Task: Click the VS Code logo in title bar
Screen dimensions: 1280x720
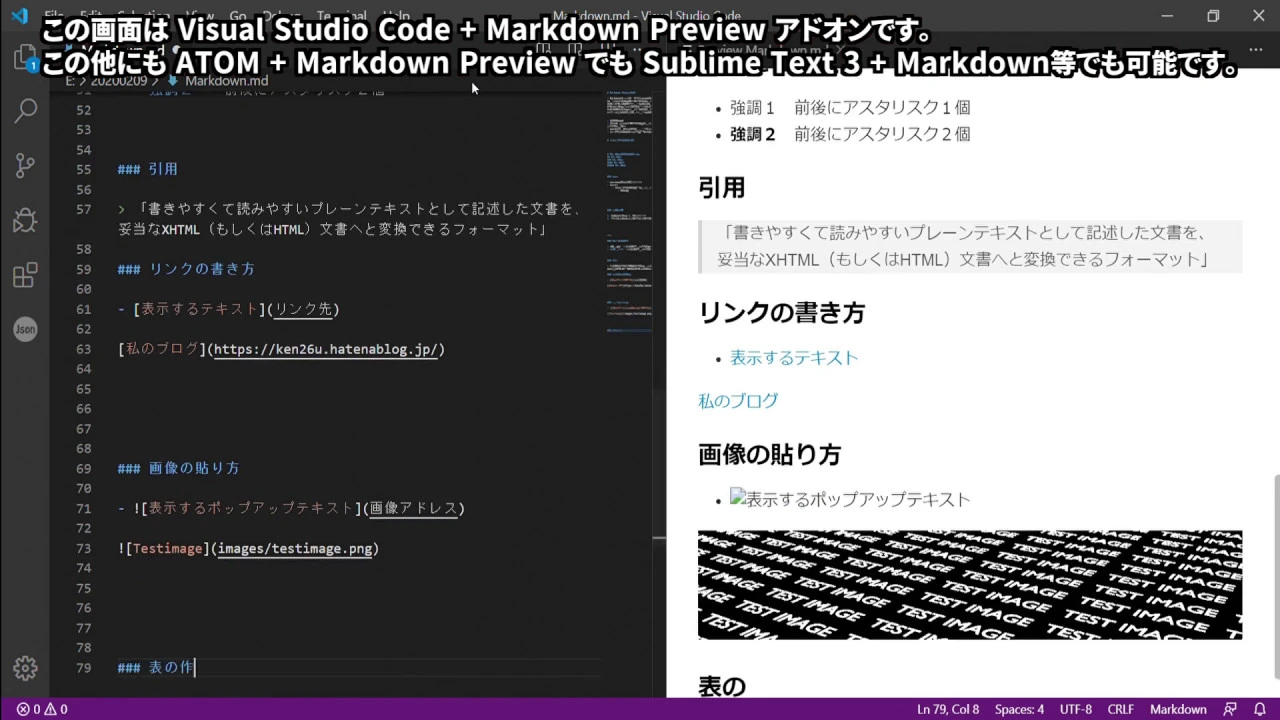Action: coord(19,15)
